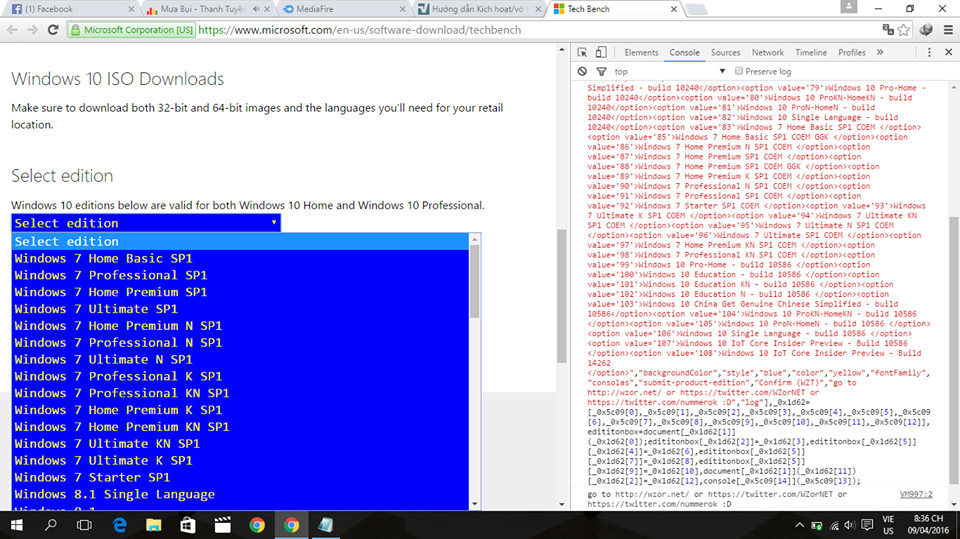The image size is (960, 539).
Task: Open the Chrome menu
Action: pyautogui.click(x=948, y=30)
